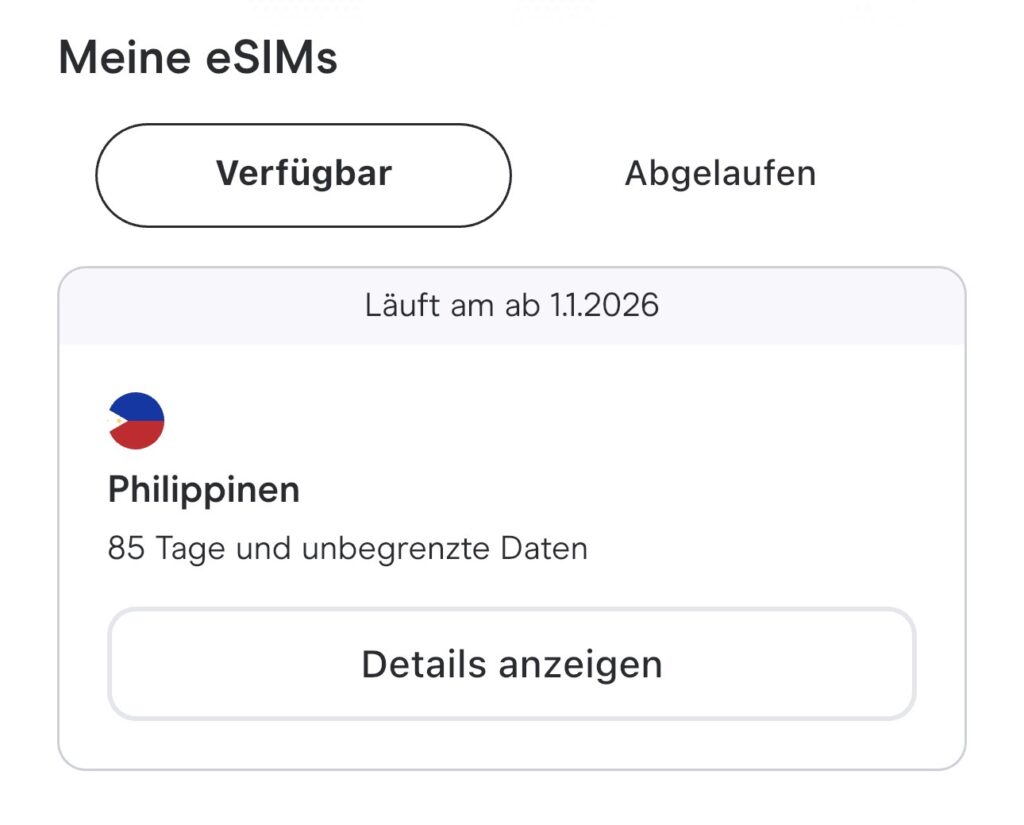Tap the Meine eSIMs heading
Screen dimensions: 1024x825
tap(198, 58)
